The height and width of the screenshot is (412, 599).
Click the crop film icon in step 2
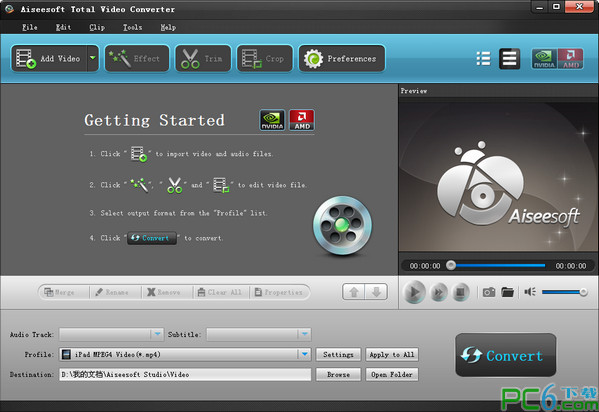[x=221, y=185]
